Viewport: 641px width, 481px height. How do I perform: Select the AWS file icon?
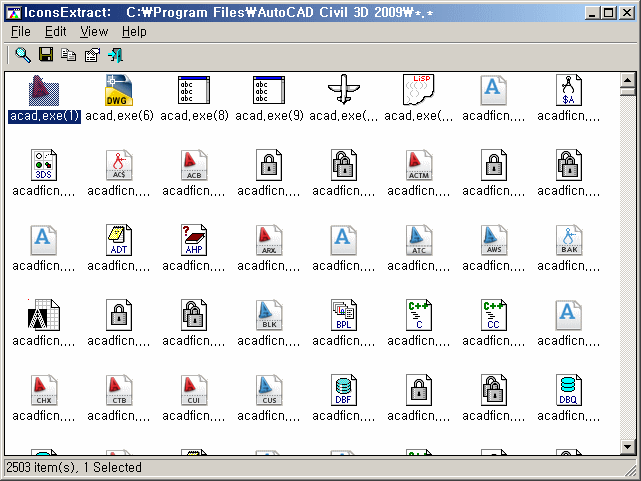point(494,240)
